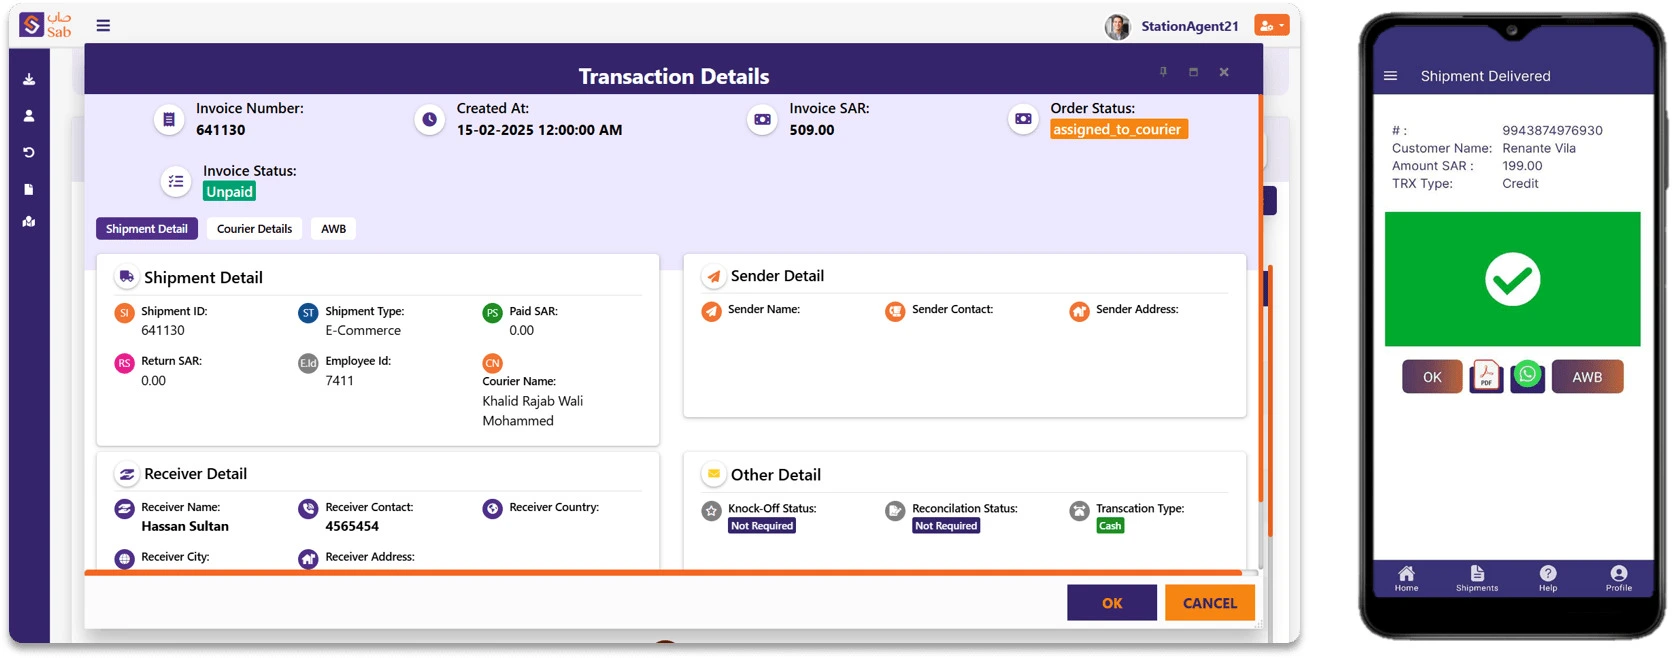Click the Shipment ID icon
This screenshot has height=658, width=1673.
coord(124,313)
